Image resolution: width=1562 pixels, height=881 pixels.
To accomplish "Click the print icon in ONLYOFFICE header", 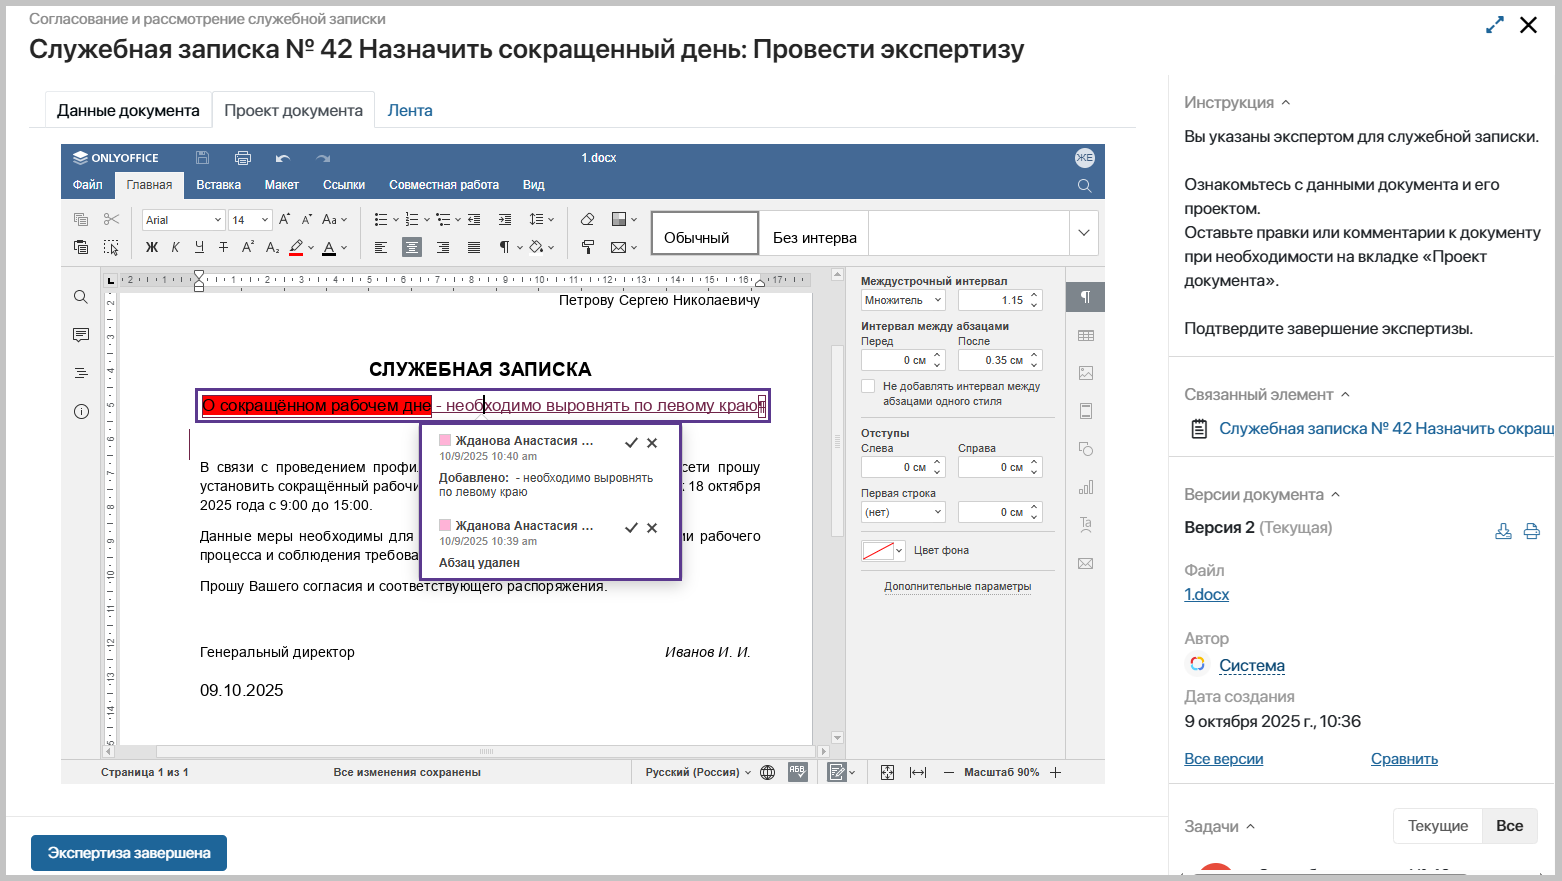I will pos(242,158).
